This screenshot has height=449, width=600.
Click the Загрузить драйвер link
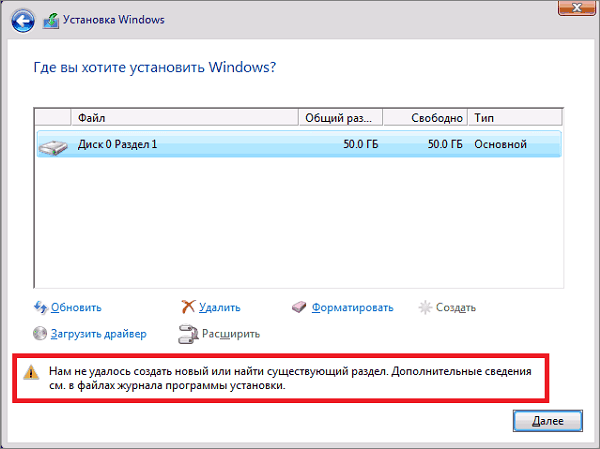tap(98, 334)
